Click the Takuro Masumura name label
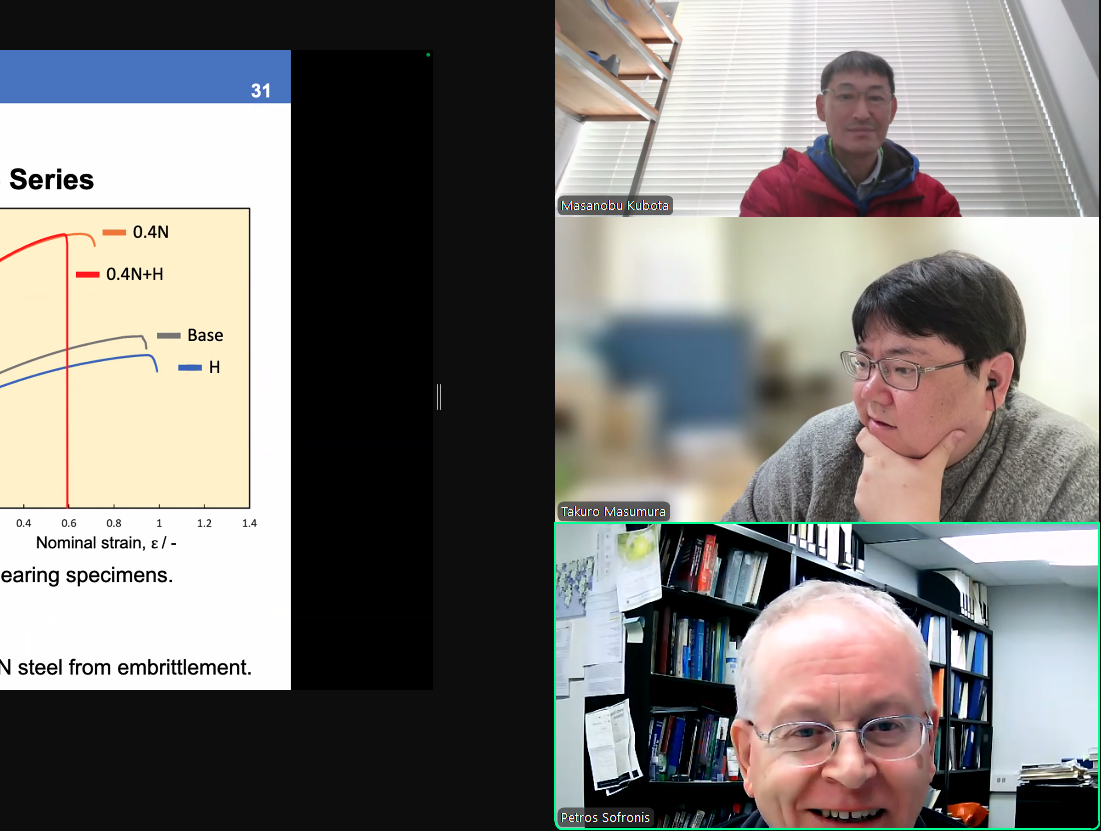This screenshot has height=831, width=1101. pos(613,511)
